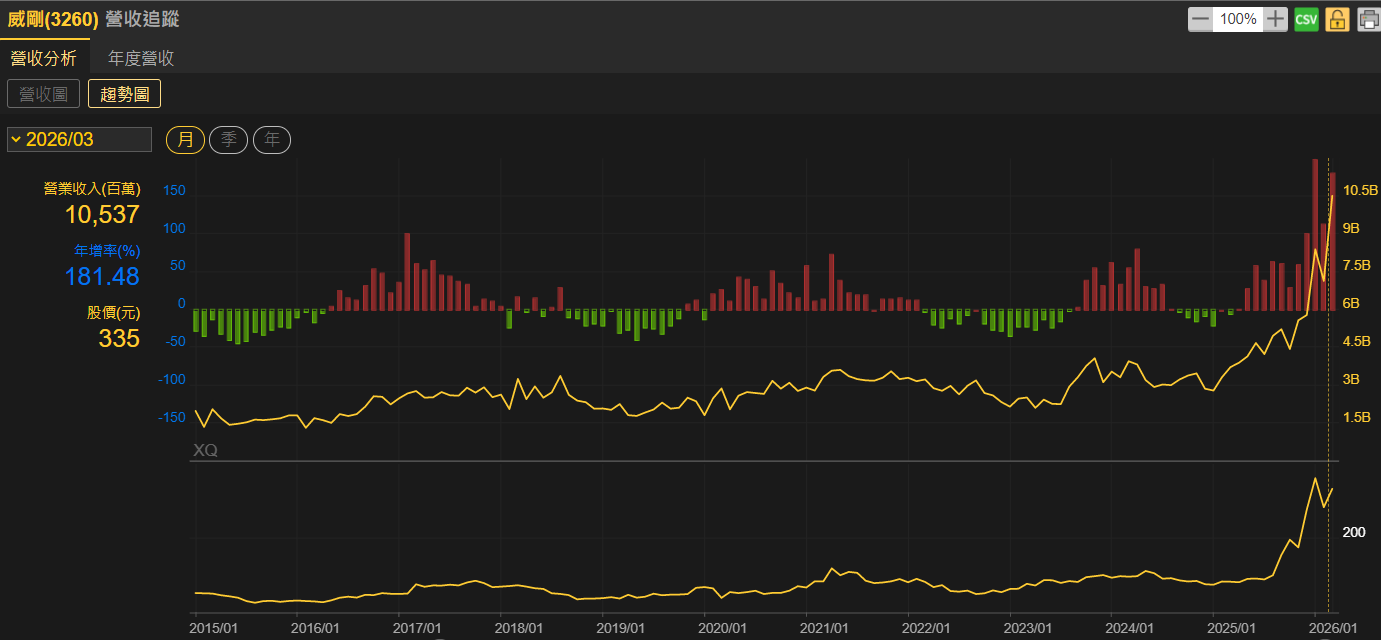Click the zoom in plus button
This screenshot has height=640, width=1381.
pos(1275,19)
